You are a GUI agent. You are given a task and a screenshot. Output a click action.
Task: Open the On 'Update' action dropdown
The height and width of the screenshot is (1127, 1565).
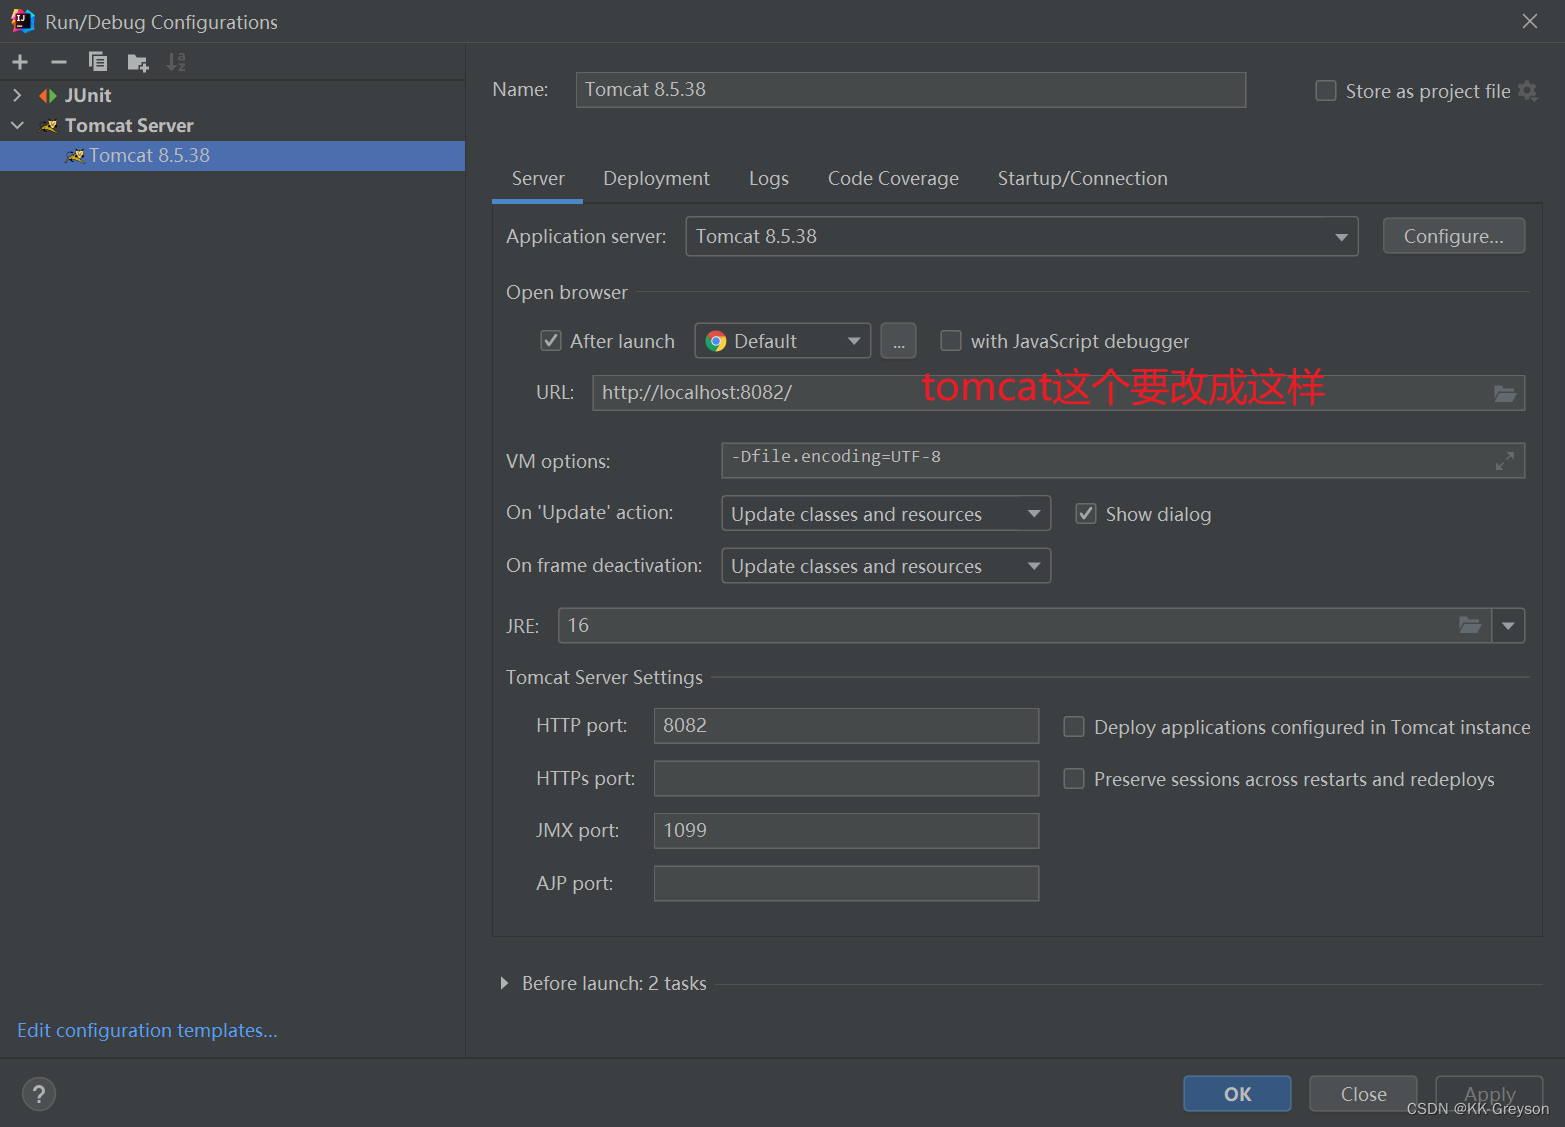(x=886, y=514)
